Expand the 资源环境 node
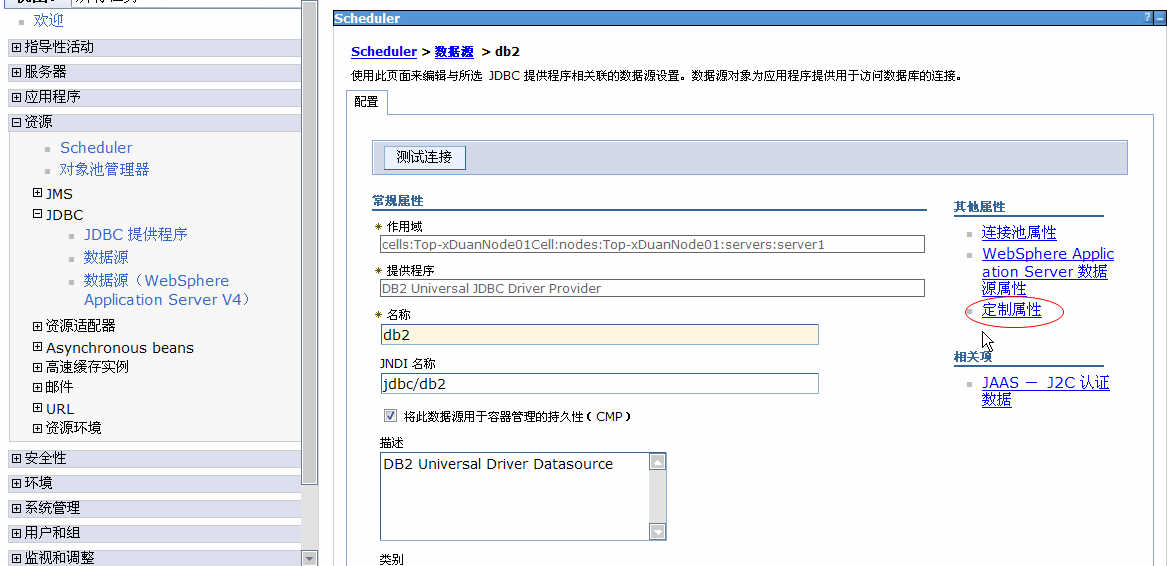This screenshot has height=566, width=1167. click(x=38, y=428)
